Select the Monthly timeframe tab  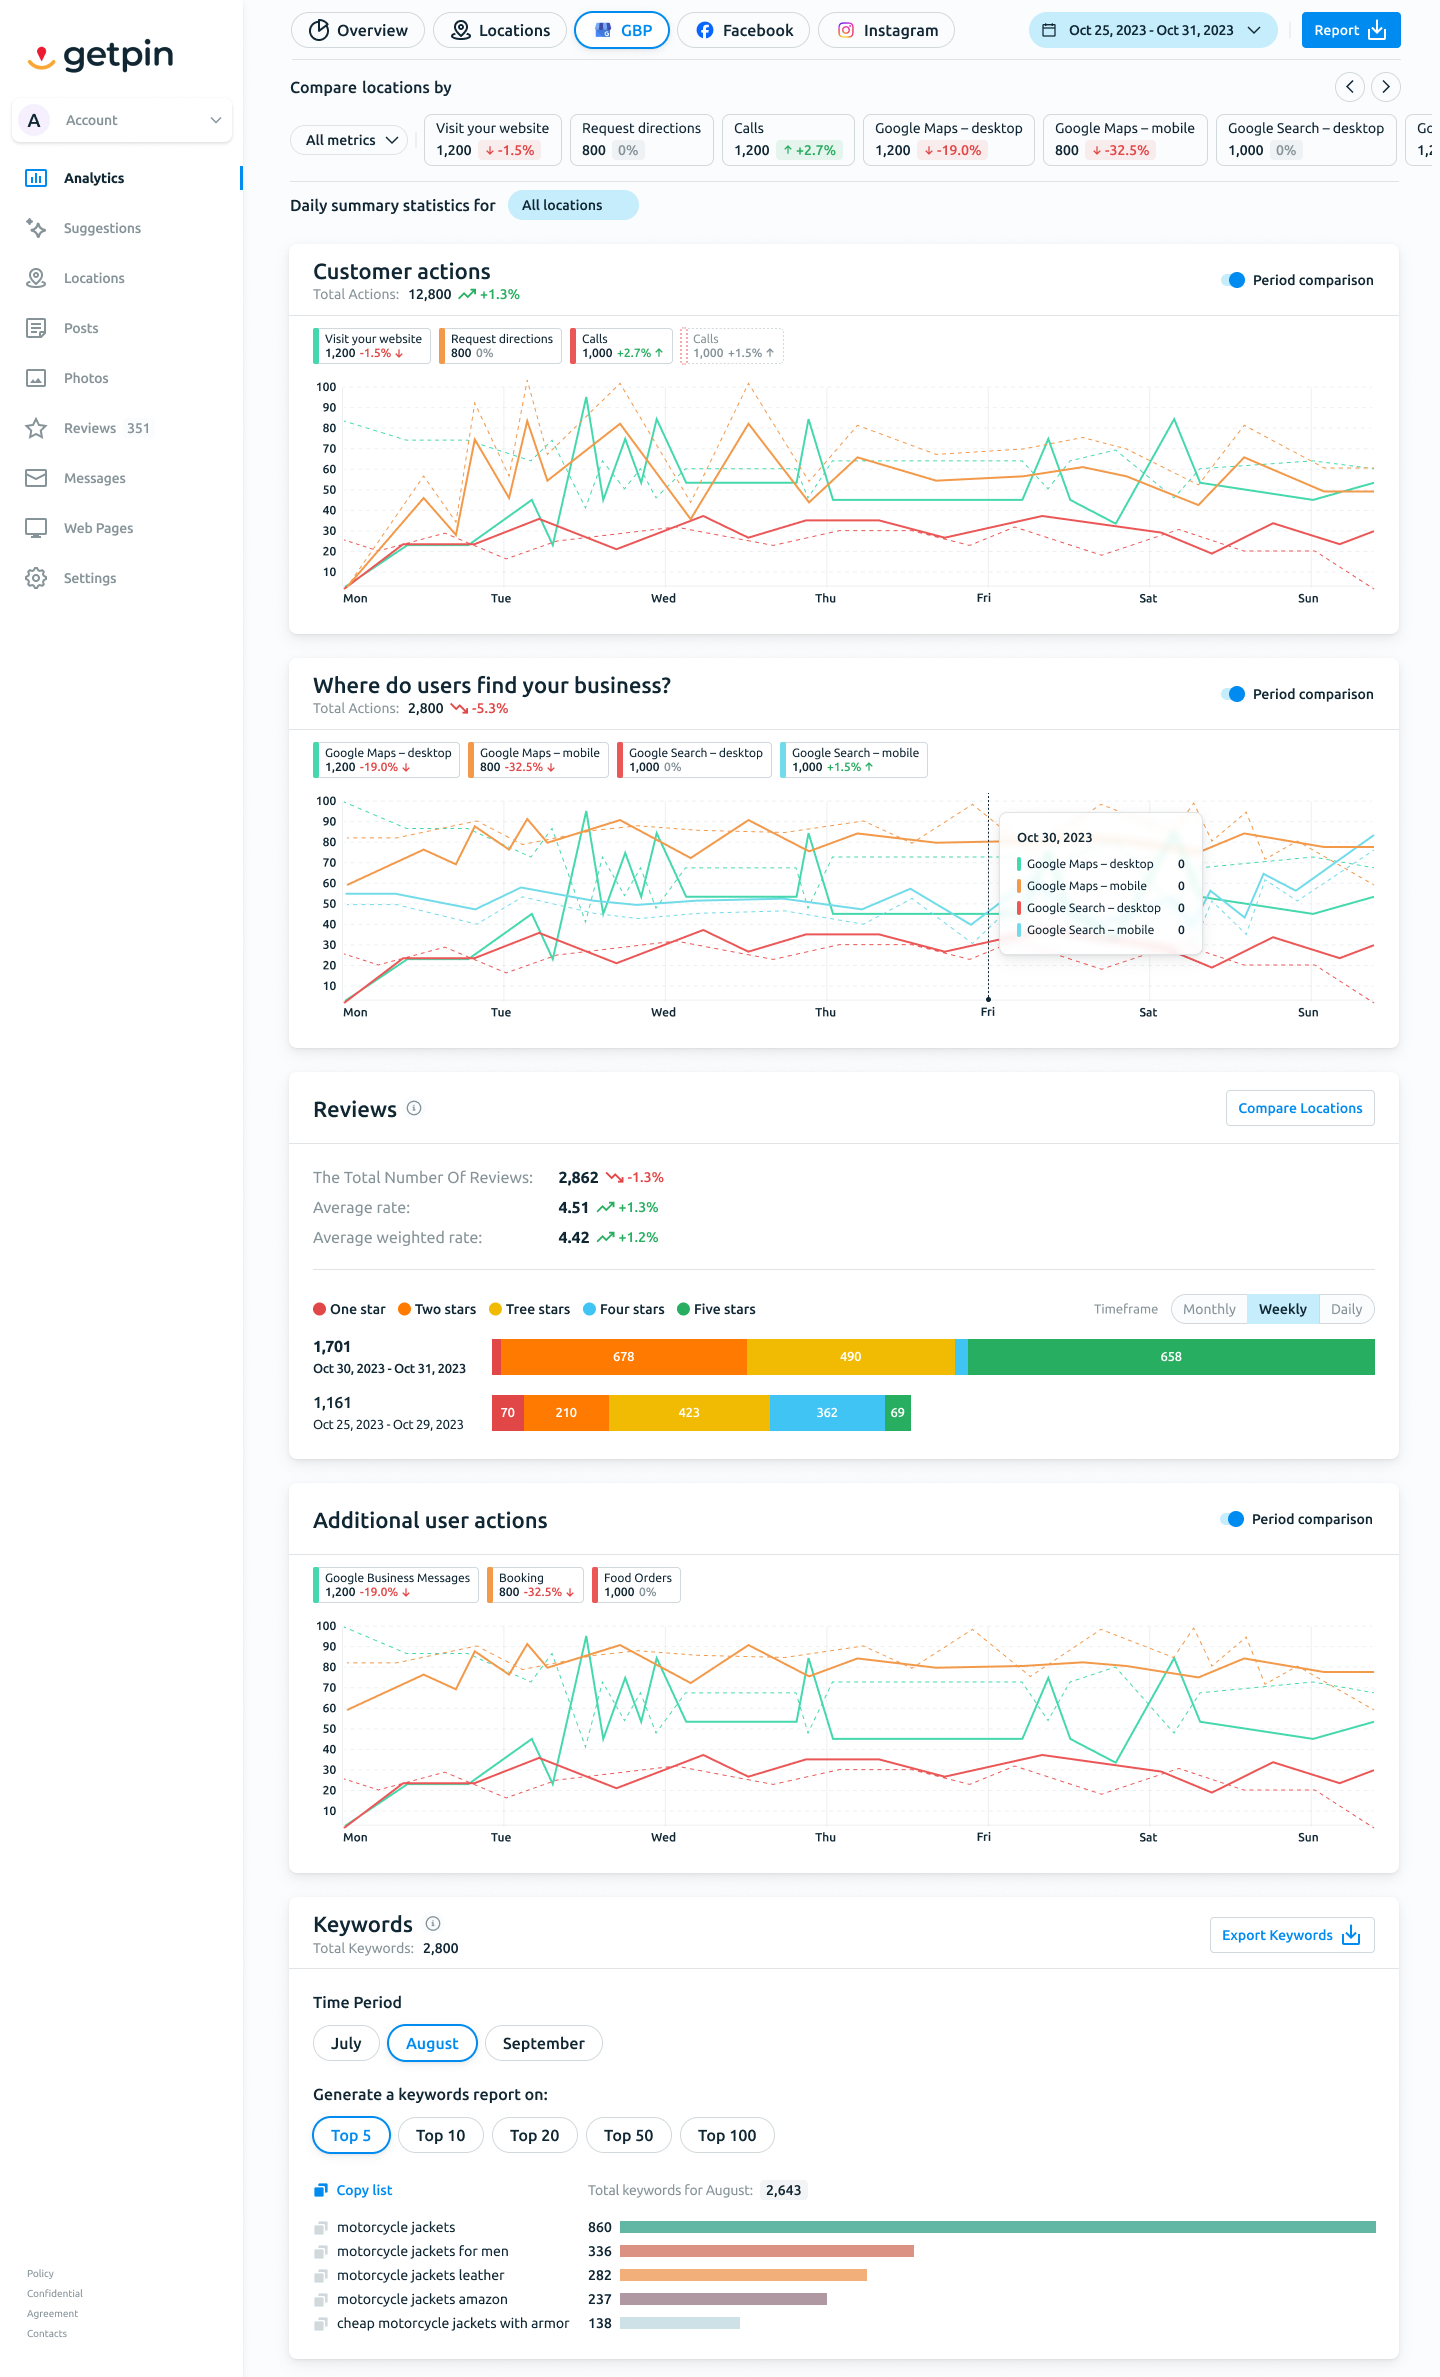tap(1209, 1309)
